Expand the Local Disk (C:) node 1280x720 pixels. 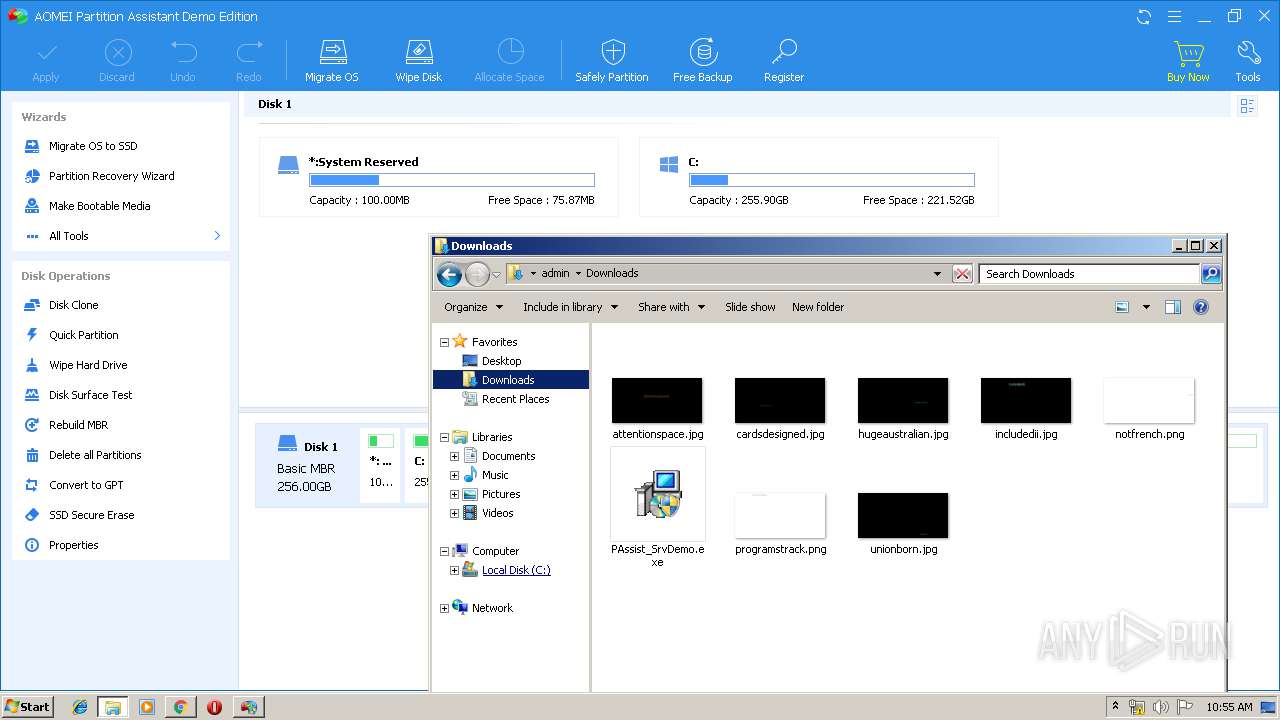pyautogui.click(x=454, y=570)
